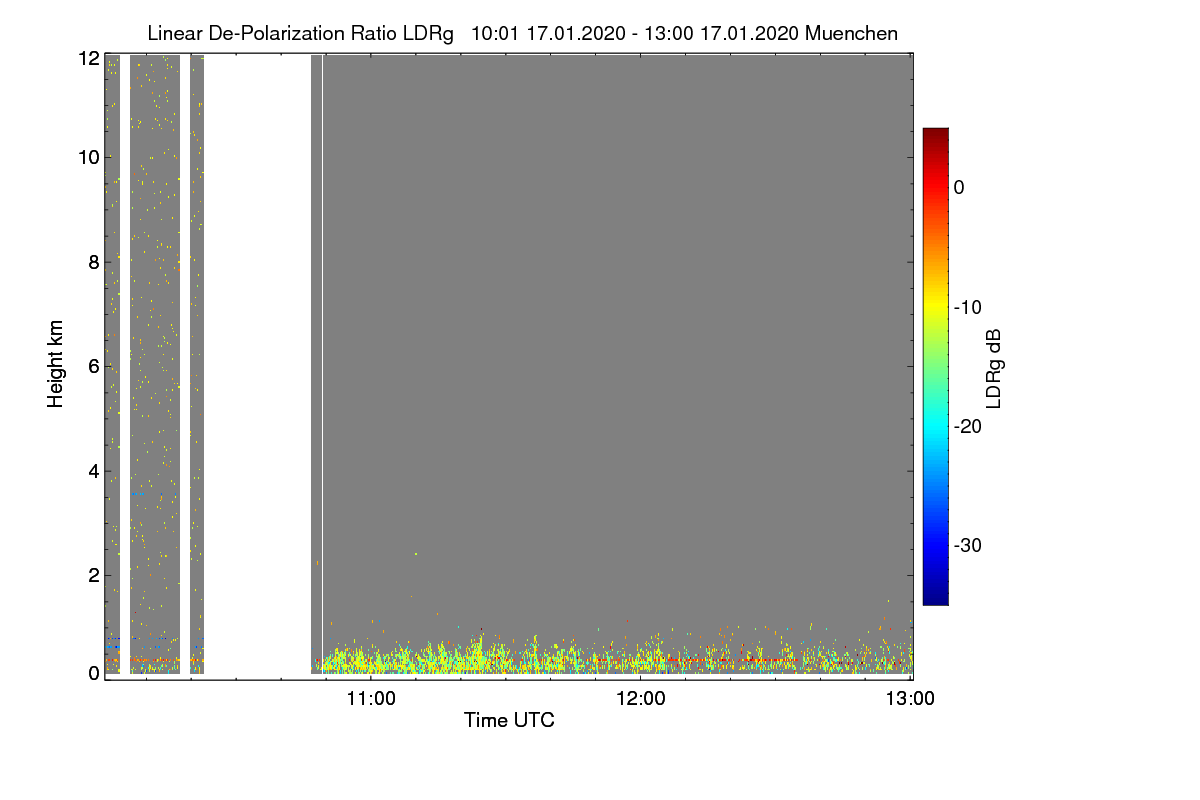Screen dimensions: 1200x800
Task: Click the 'Height km' axis label
Action: pyautogui.click(x=56, y=364)
